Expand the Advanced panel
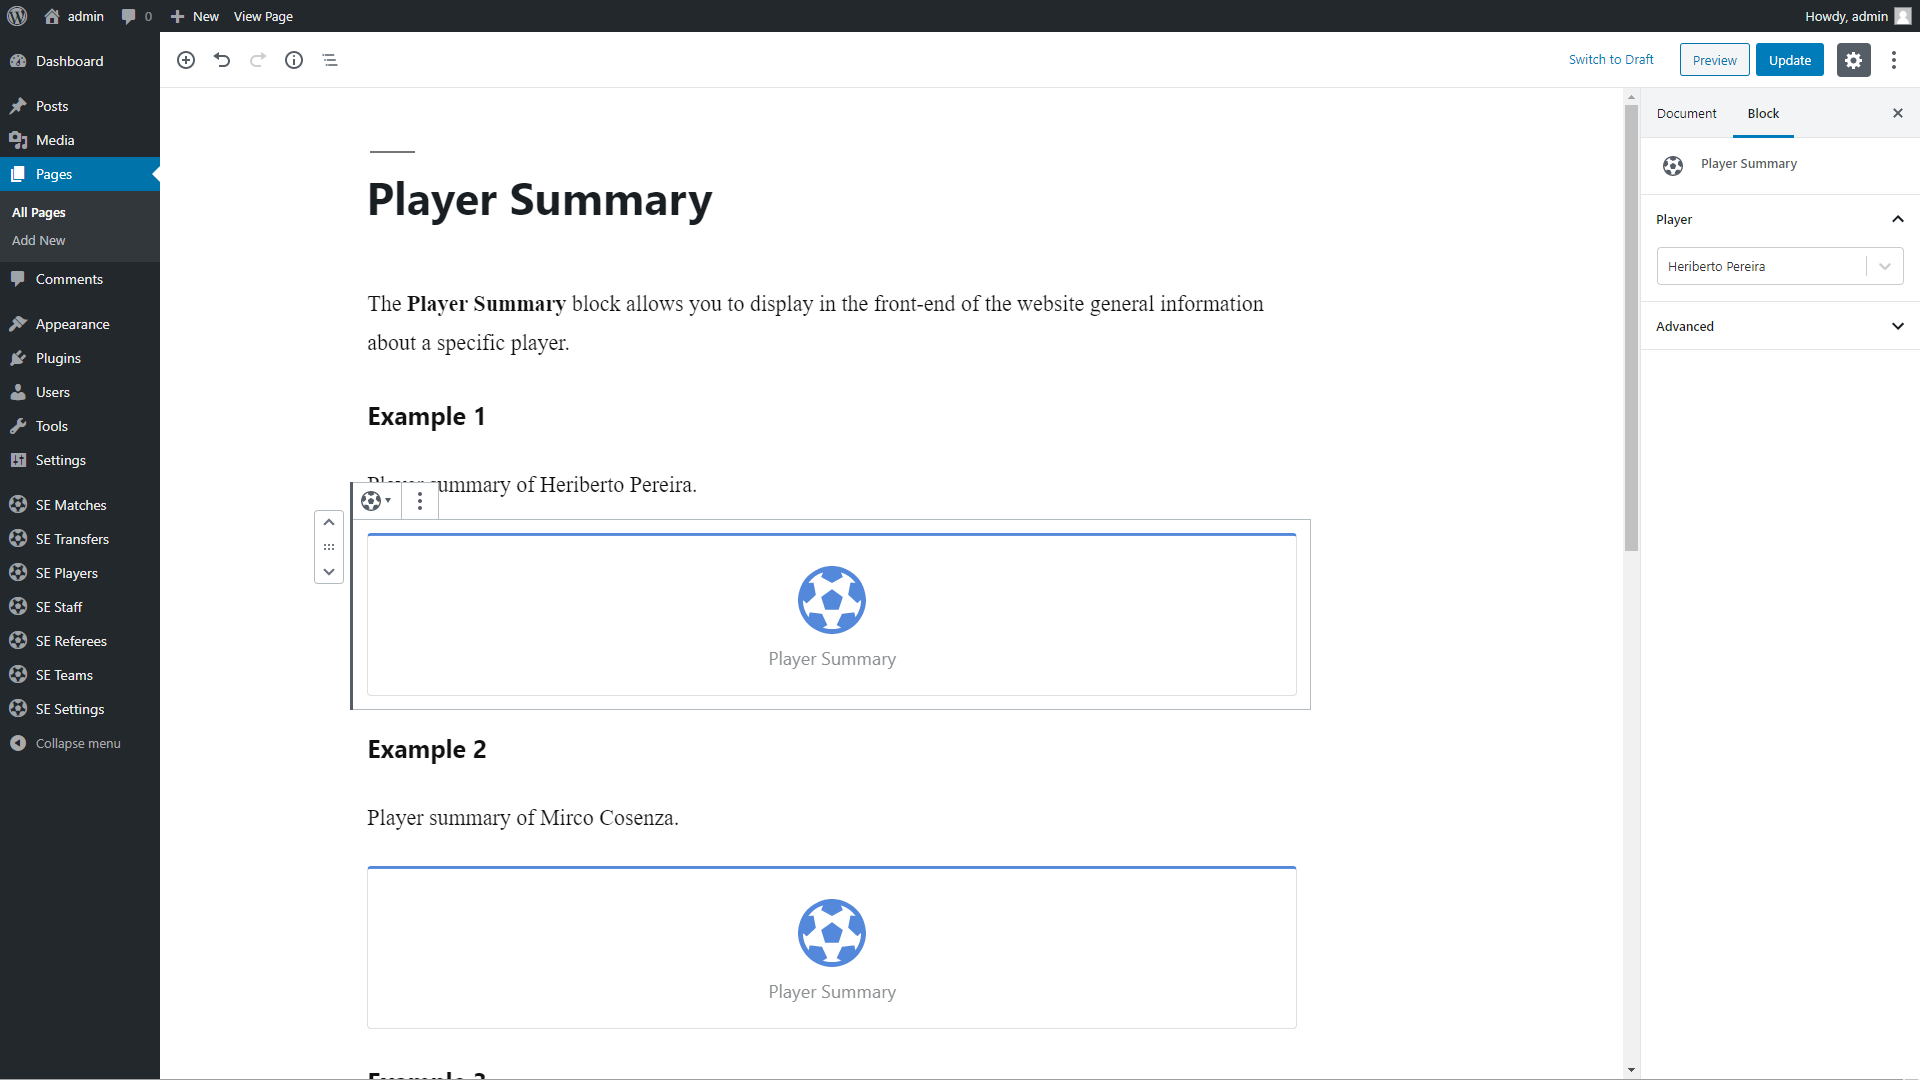Image resolution: width=1920 pixels, height=1080 pixels. point(1779,326)
